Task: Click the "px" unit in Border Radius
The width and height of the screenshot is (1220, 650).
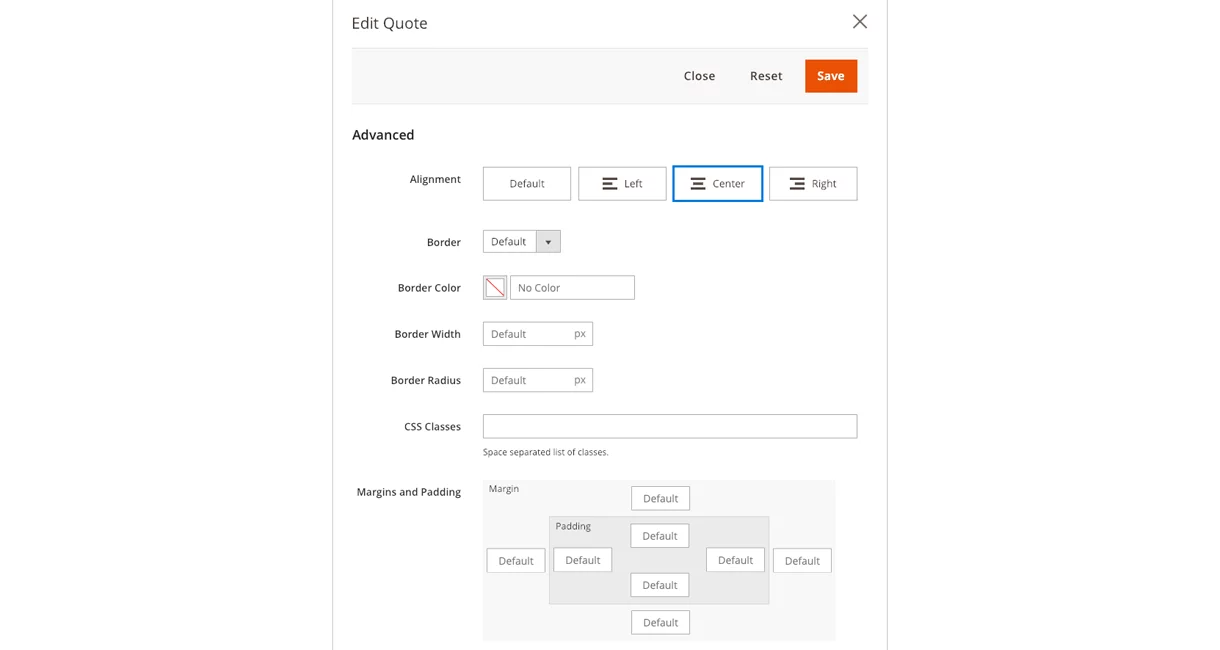Action: click(x=580, y=380)
